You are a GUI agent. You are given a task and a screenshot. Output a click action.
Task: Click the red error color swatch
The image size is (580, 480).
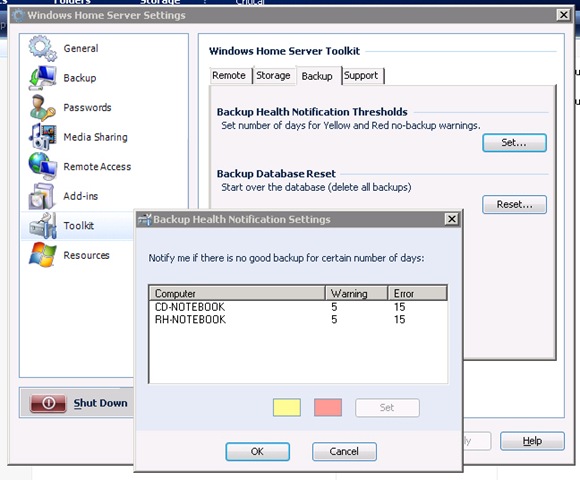pos(328,407)
